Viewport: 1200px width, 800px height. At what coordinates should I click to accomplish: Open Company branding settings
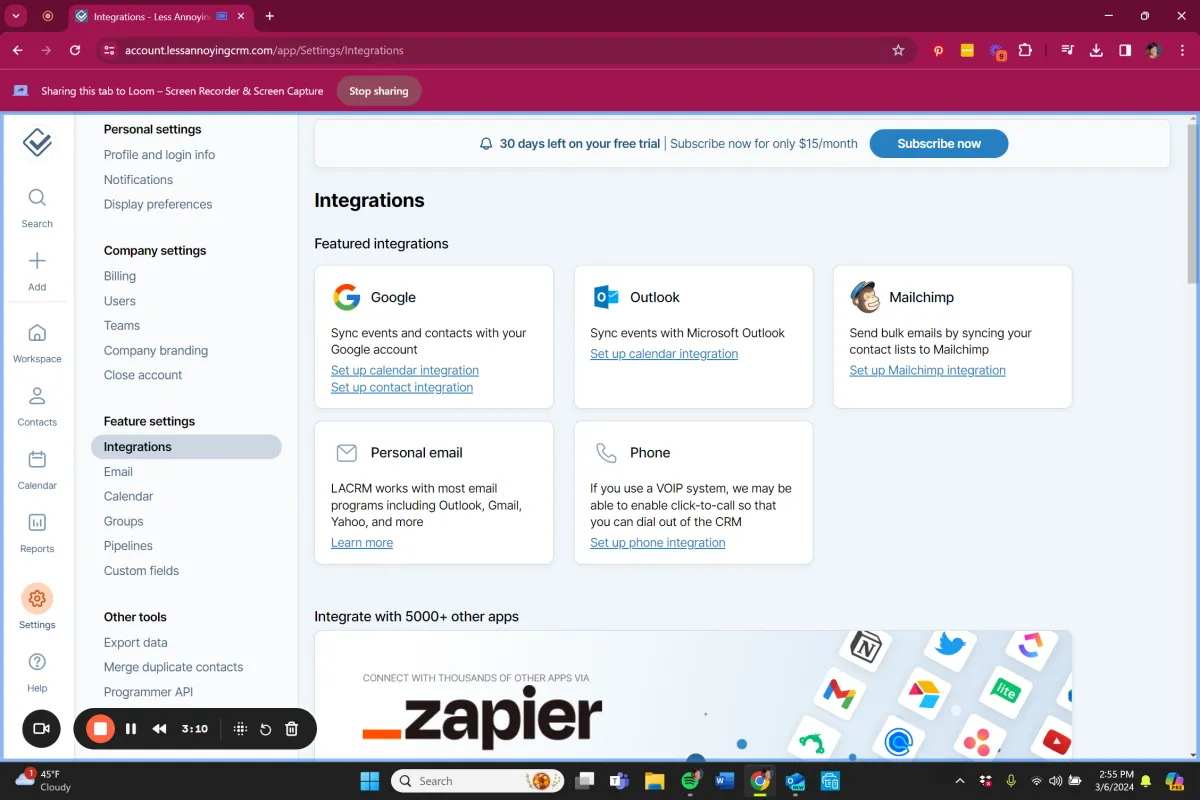(156, 351)
